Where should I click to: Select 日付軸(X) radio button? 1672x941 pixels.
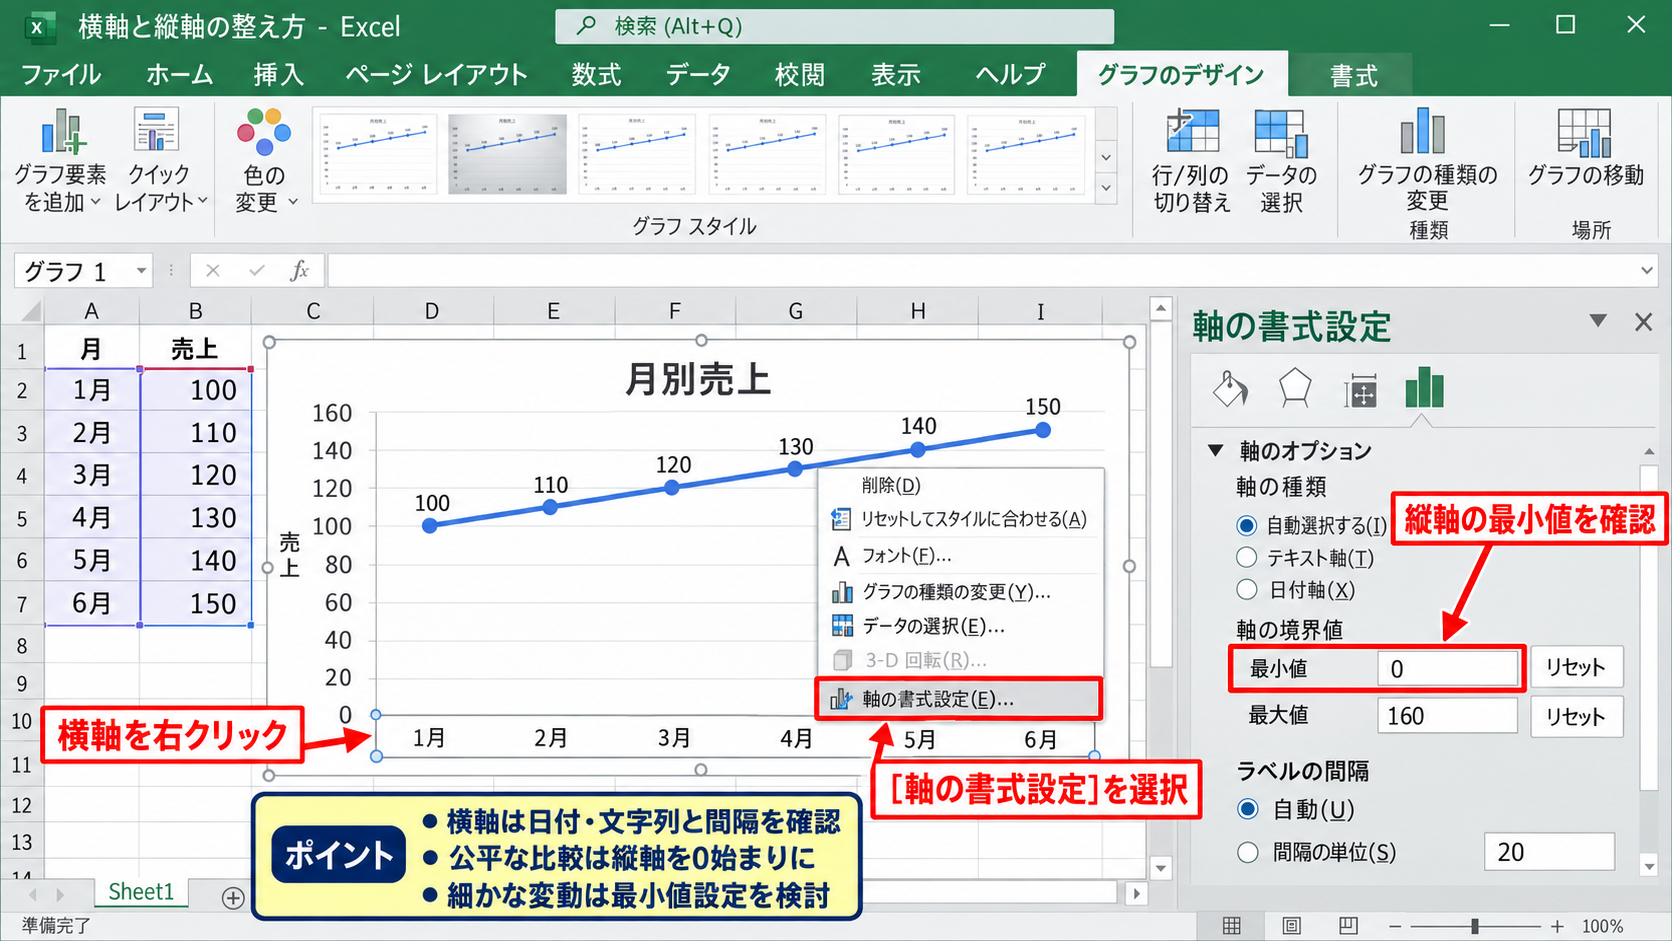[x=1246, y=589]
